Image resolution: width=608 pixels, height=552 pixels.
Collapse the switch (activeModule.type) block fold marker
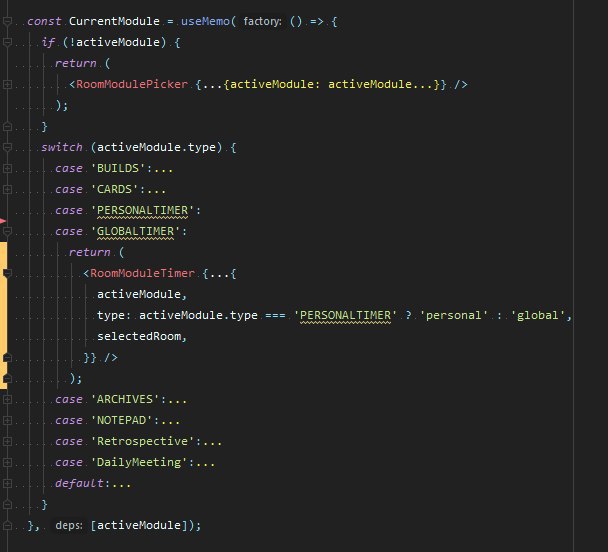point(7,147)
